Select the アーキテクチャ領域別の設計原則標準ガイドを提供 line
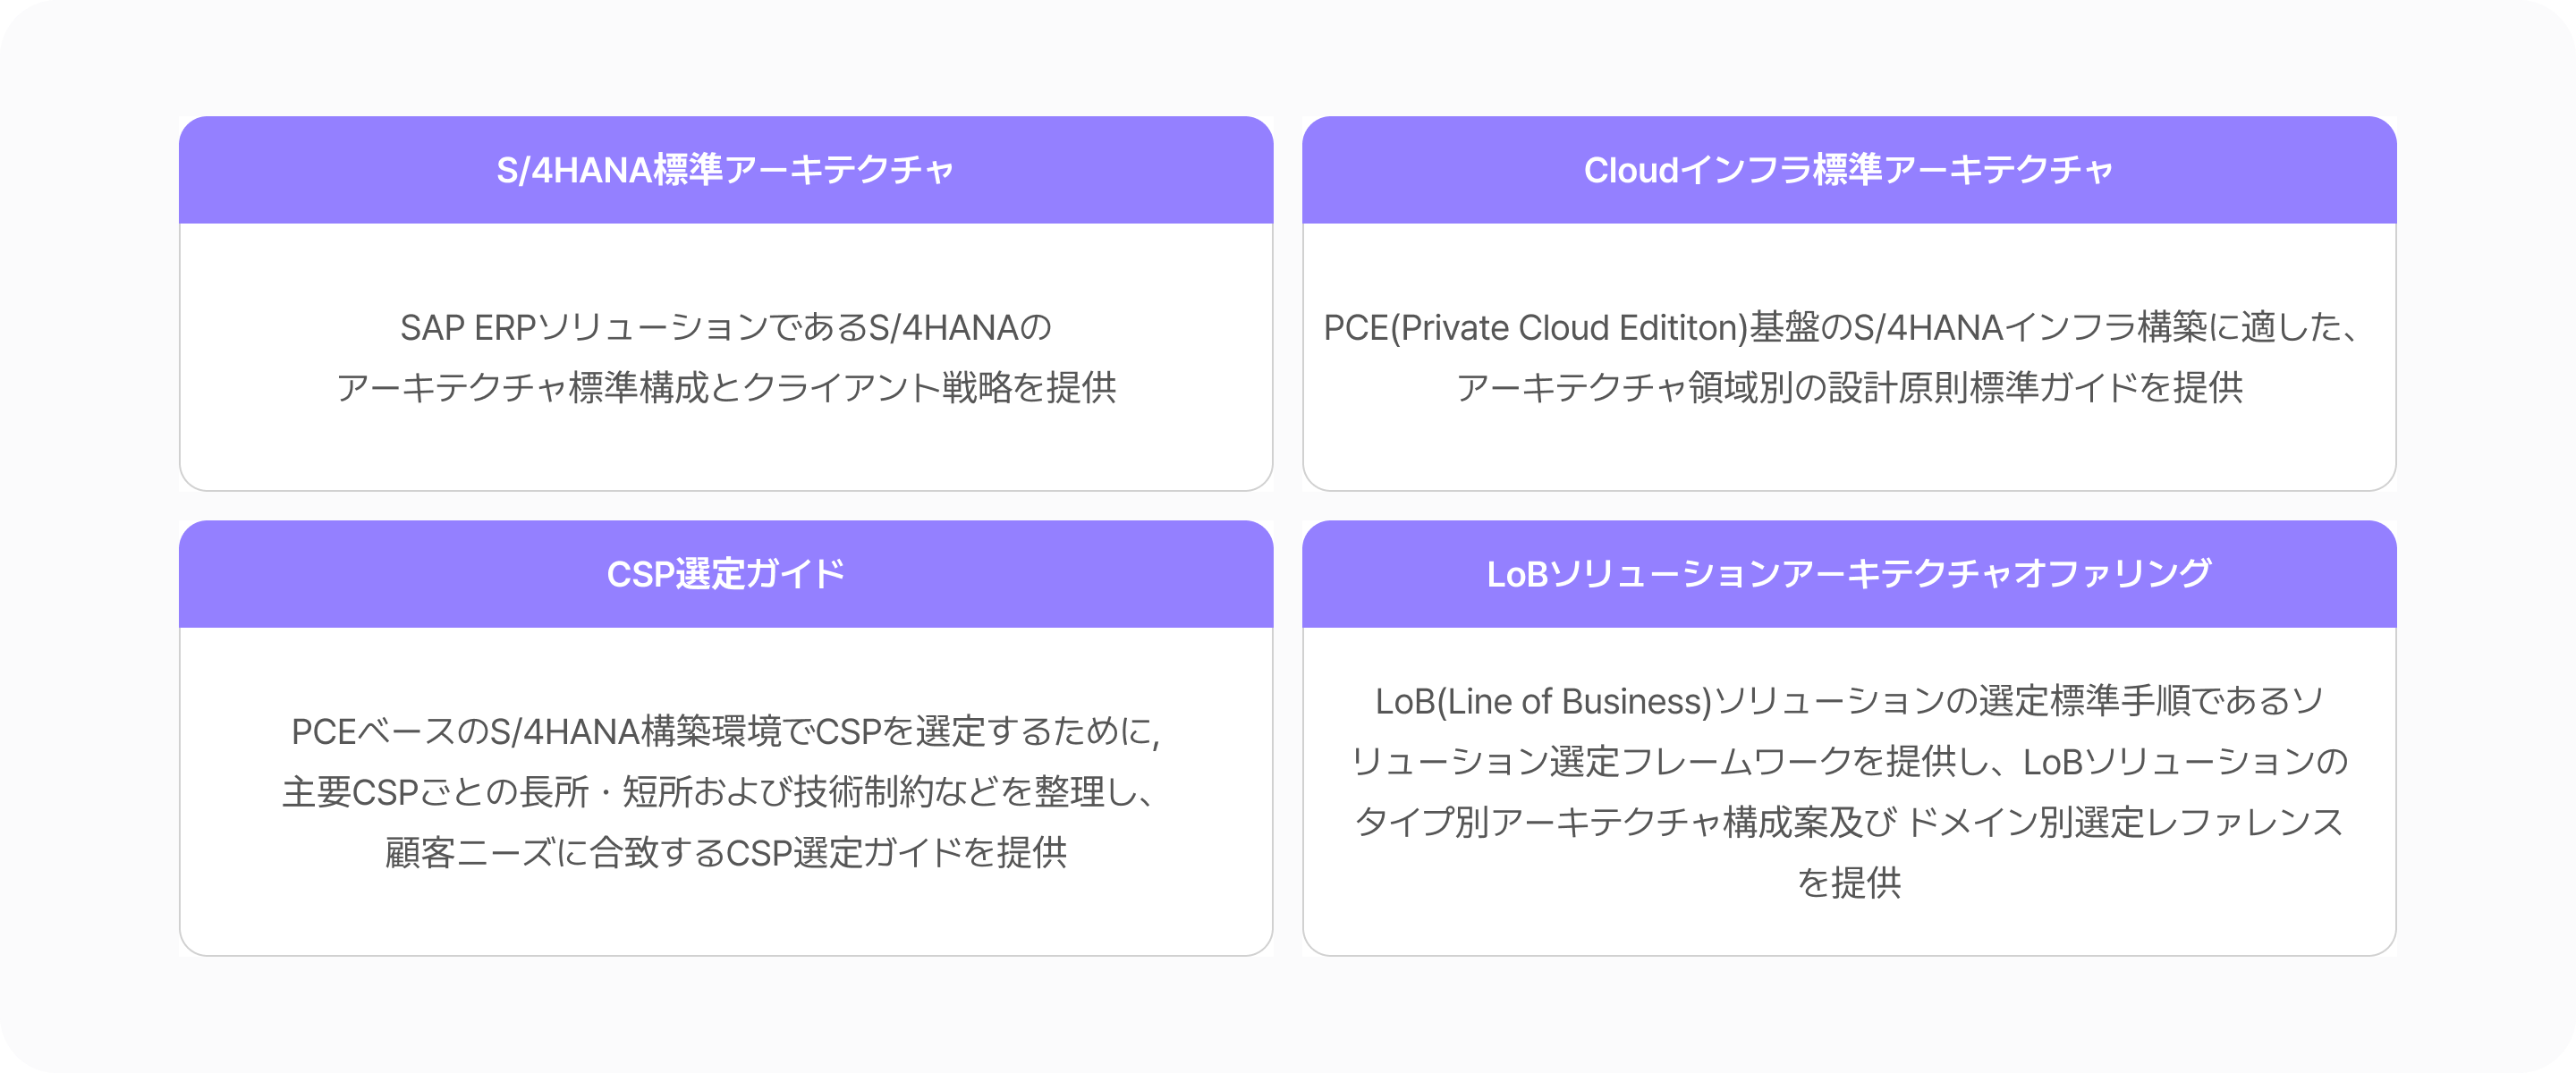Viewport: 2576px width, 1073px height. tap(1848, 388)
